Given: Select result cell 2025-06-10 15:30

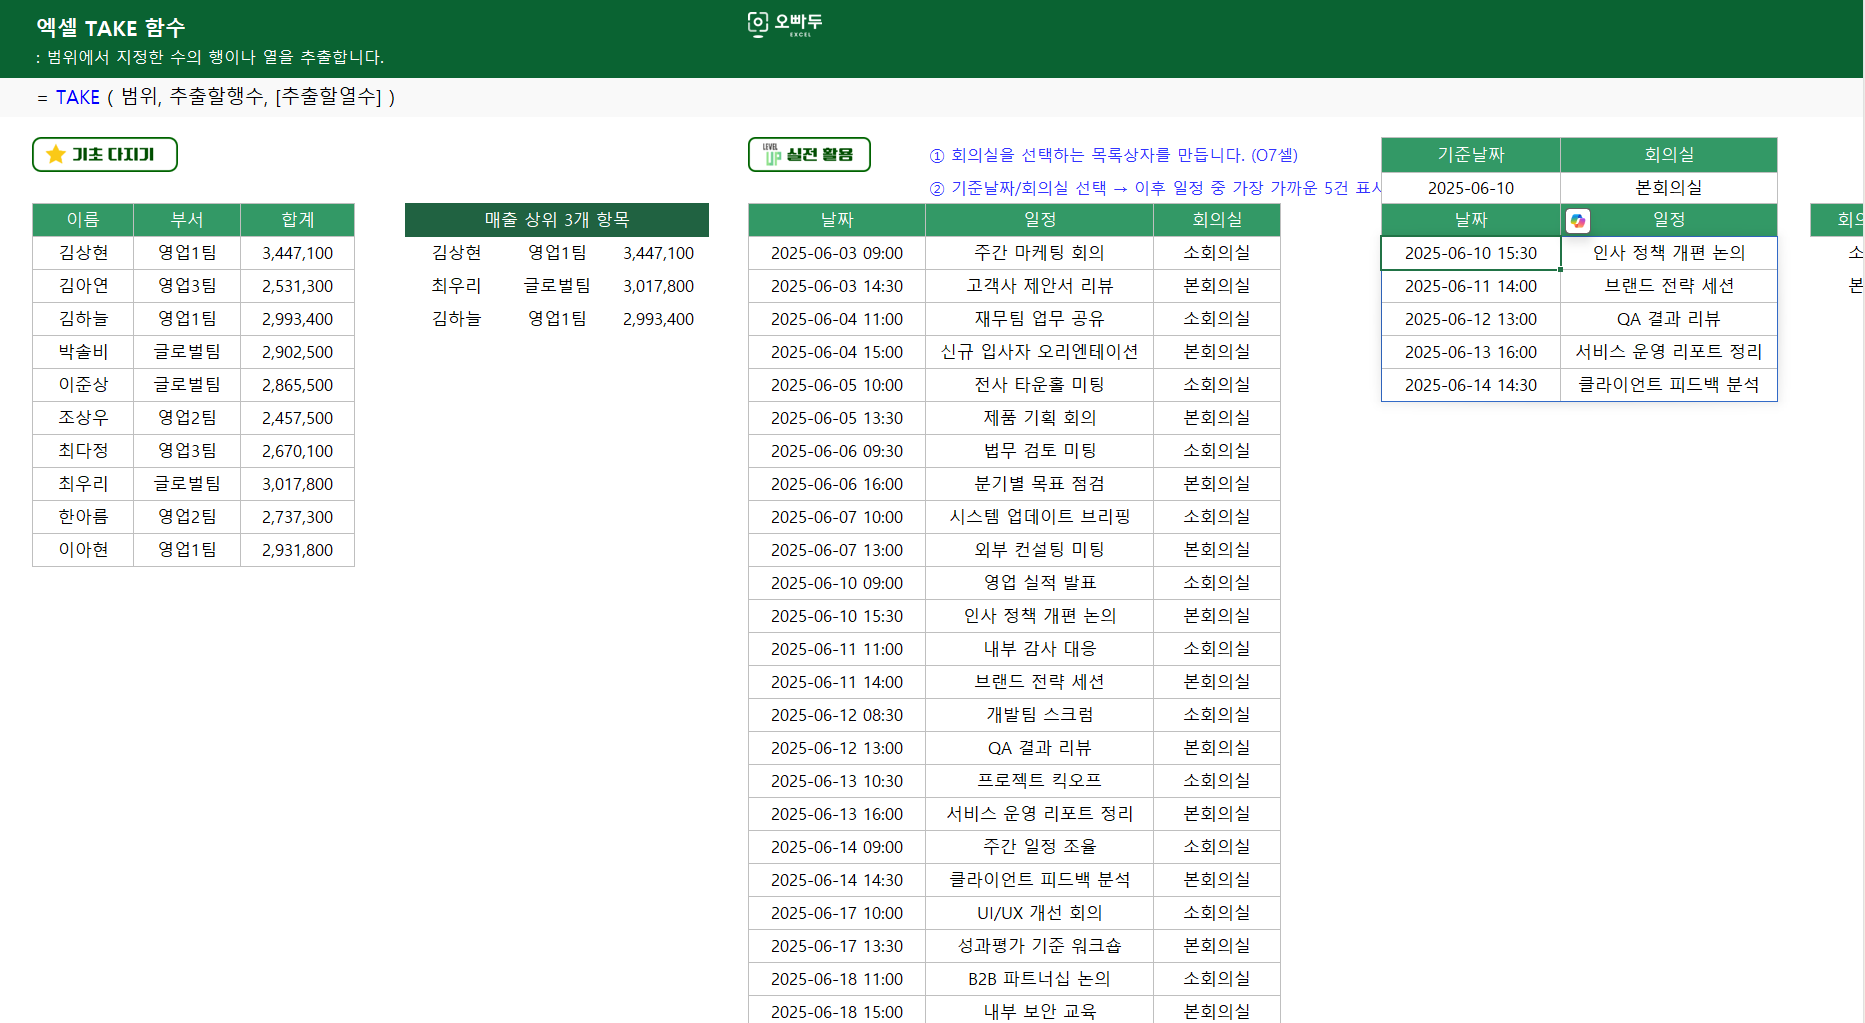Looking at the screenshot, I should coord(1470,253).
